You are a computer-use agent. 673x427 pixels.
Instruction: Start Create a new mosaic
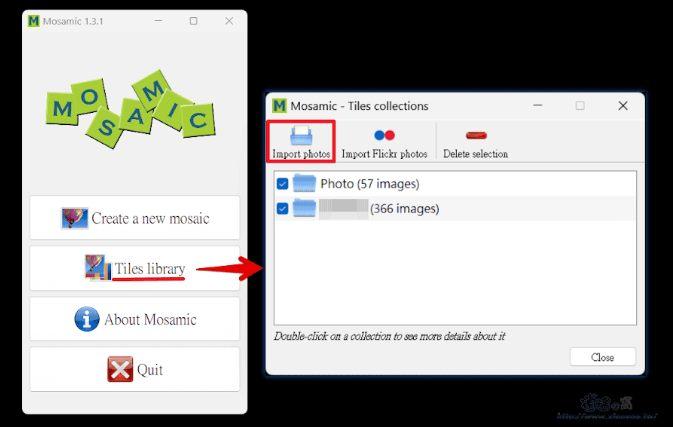pyautogui.click(x=135, y=218)
